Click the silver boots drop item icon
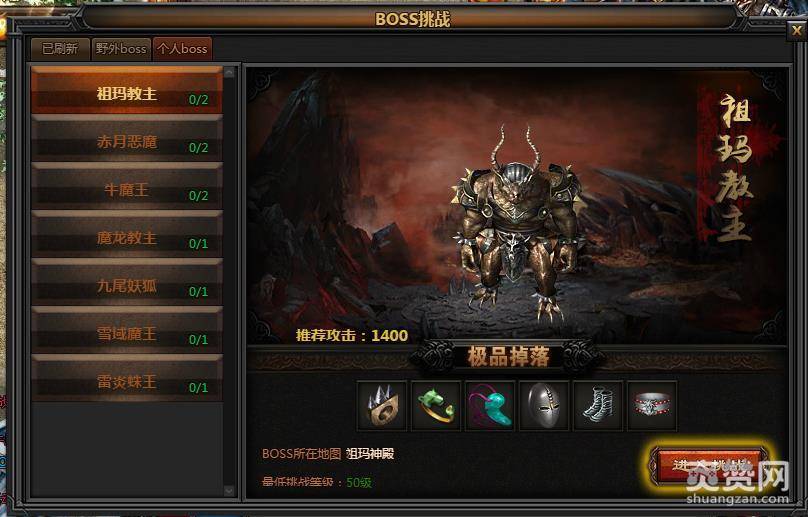Image resolution: width=808 pixels, height=517 pixels. pos(598,406)
